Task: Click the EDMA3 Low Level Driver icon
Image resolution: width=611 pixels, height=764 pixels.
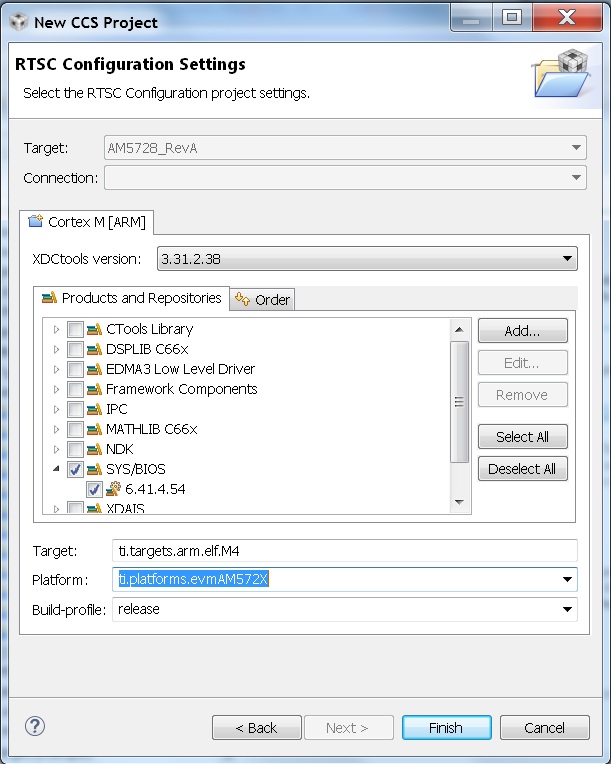Action: (x=95, y=369)
